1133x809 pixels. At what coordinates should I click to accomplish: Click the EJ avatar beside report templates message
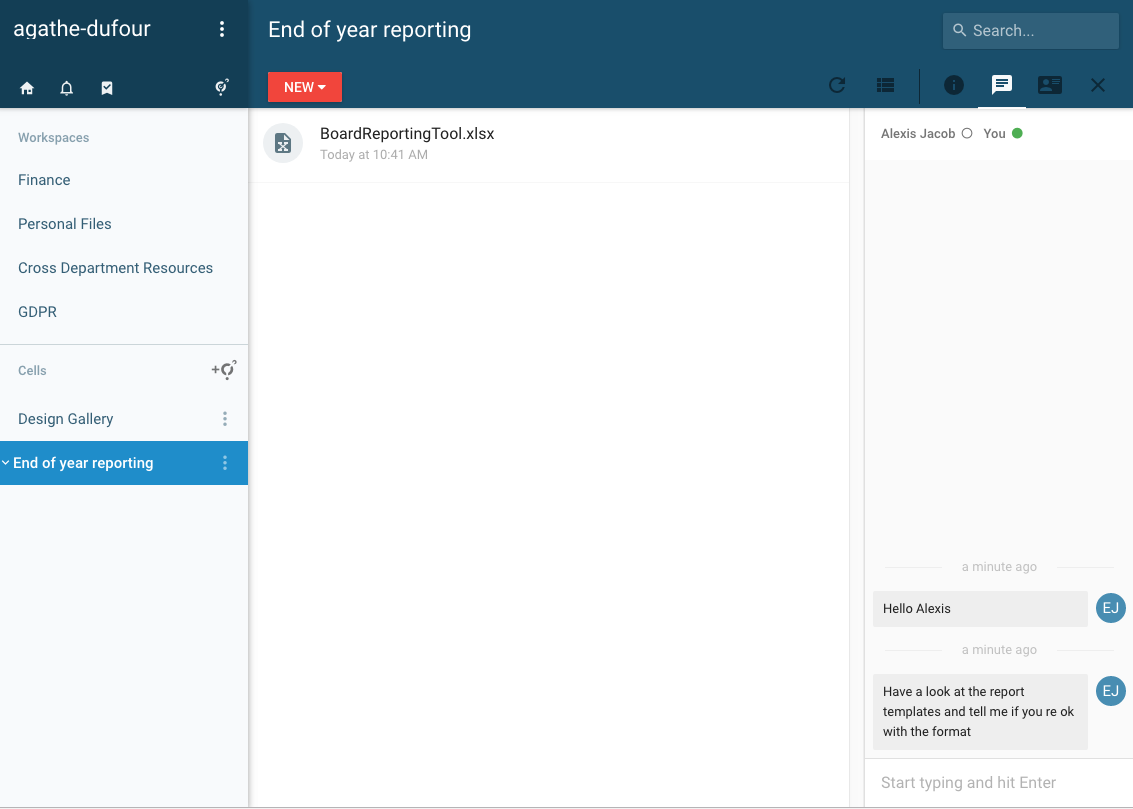tap(1111, 691)
